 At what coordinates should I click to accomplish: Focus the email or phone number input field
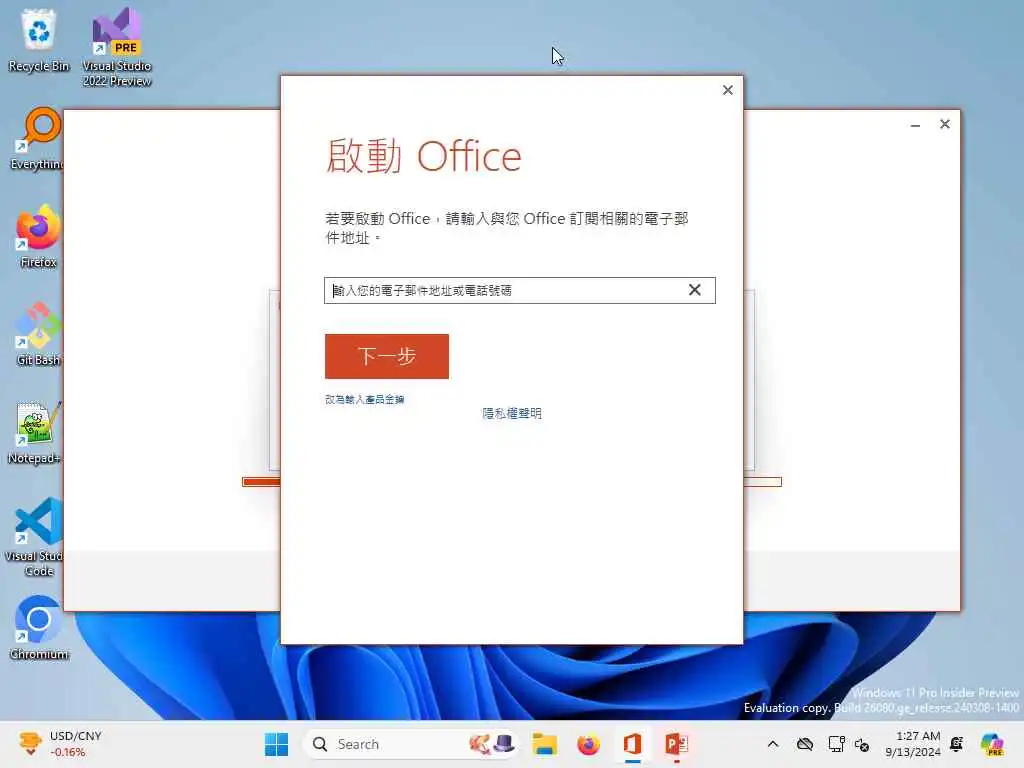coord(519,291)
